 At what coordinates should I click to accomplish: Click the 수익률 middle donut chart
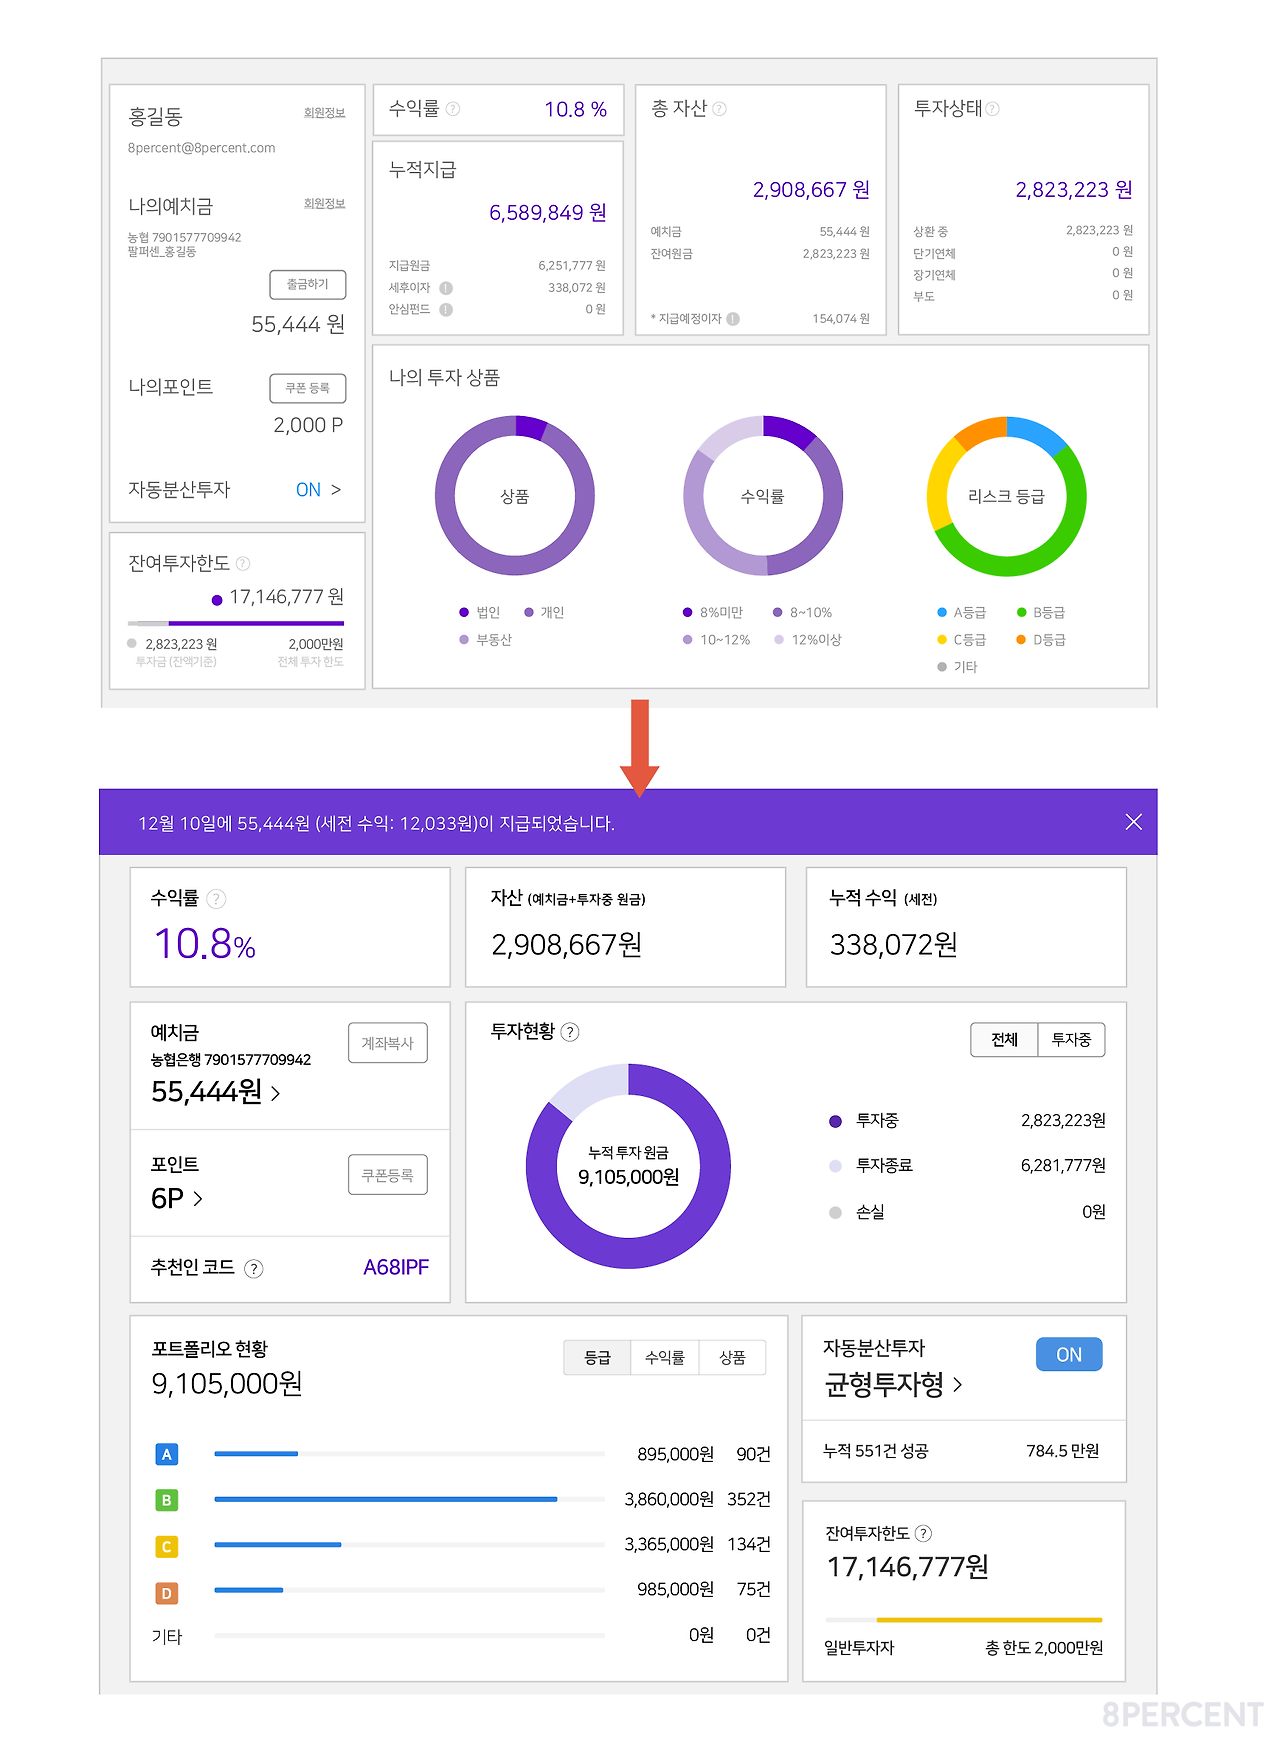(763, 496)
